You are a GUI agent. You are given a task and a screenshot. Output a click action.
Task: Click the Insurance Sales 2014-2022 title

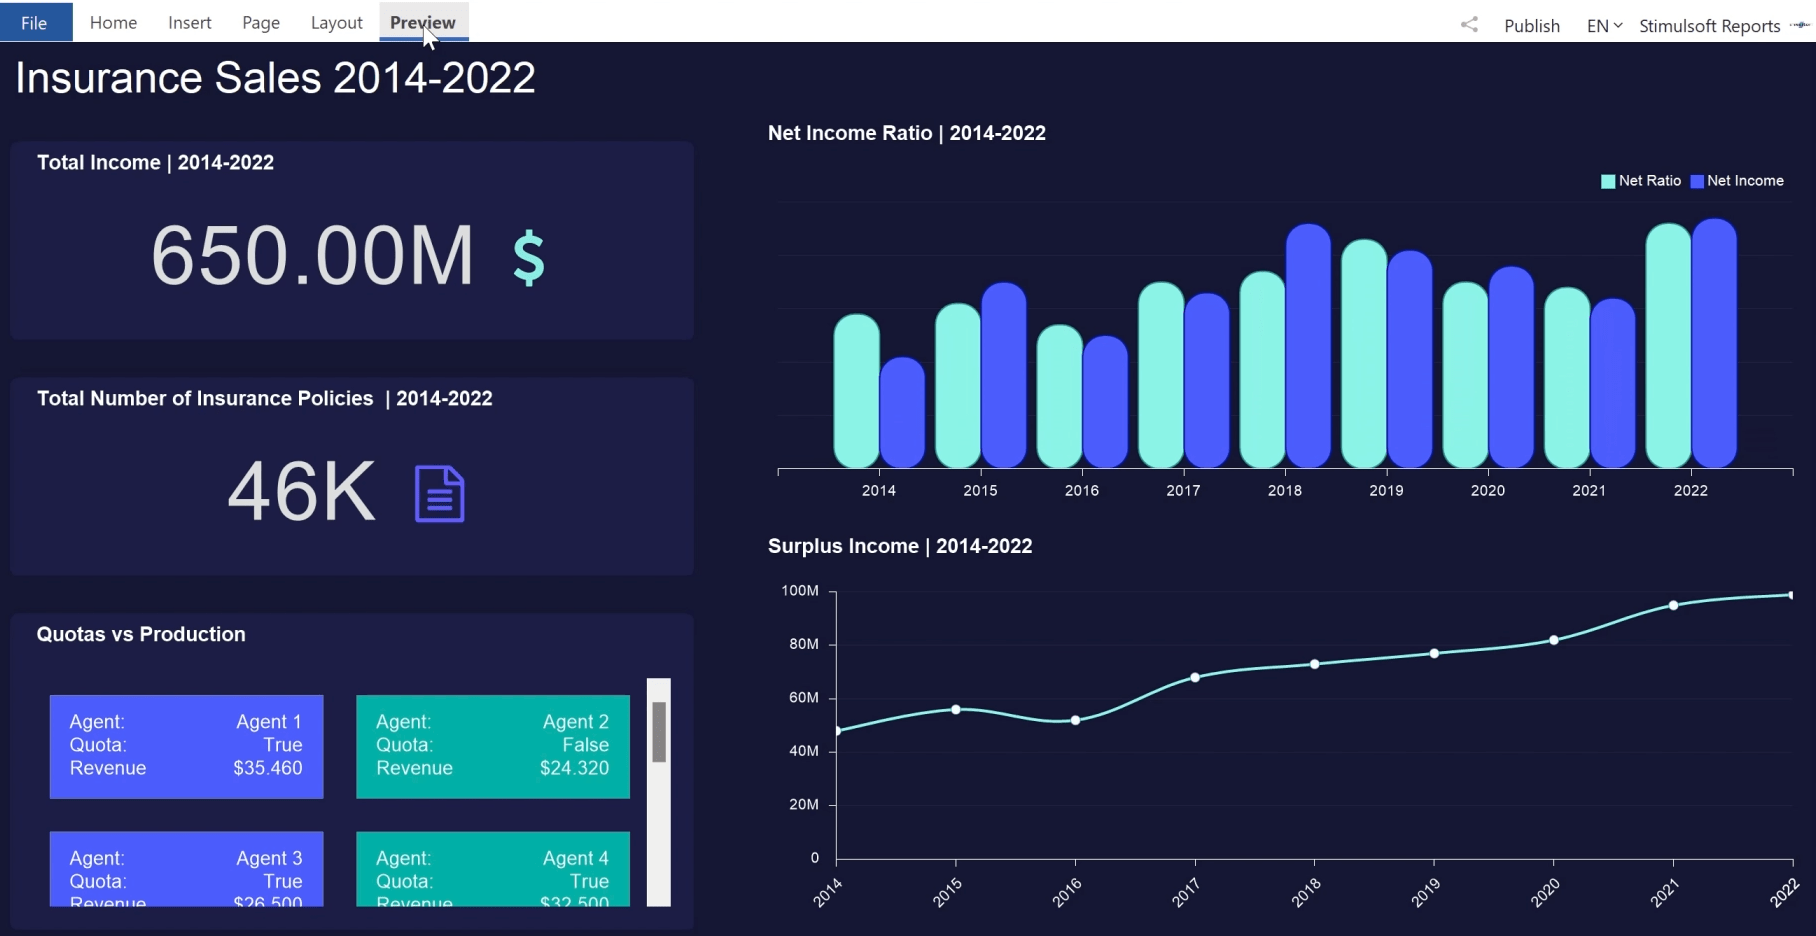pyautogui.click(x=276, y=78)
